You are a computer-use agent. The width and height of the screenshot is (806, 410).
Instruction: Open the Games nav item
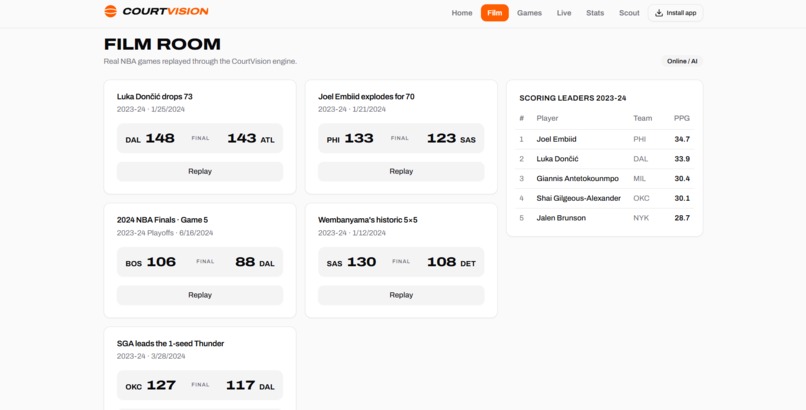pyautogui.click(x=529, y=13)
